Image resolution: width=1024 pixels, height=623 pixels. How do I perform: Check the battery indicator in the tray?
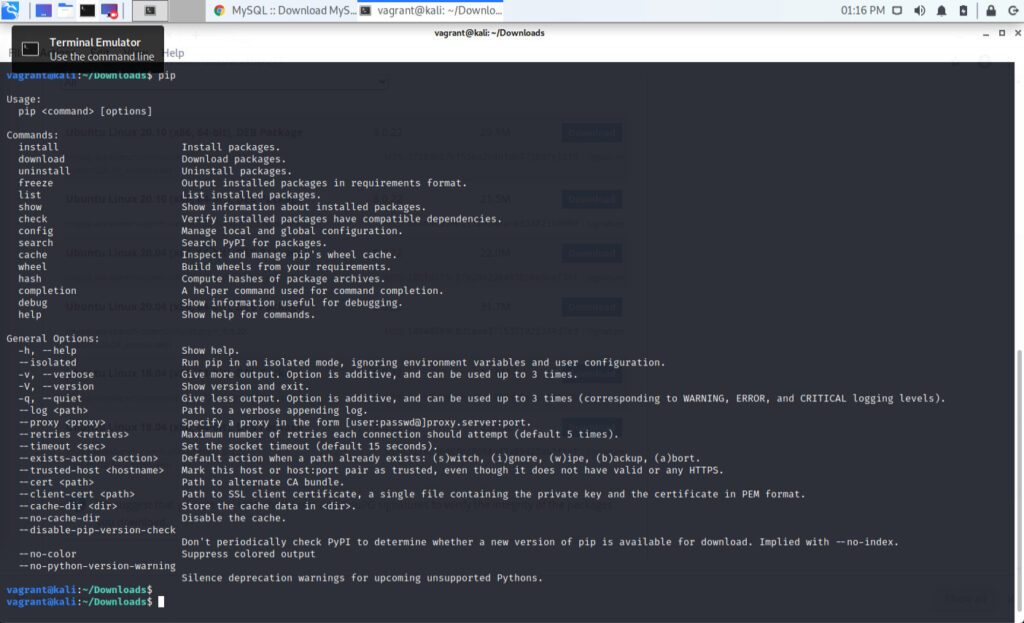click(x=963, y=10)
